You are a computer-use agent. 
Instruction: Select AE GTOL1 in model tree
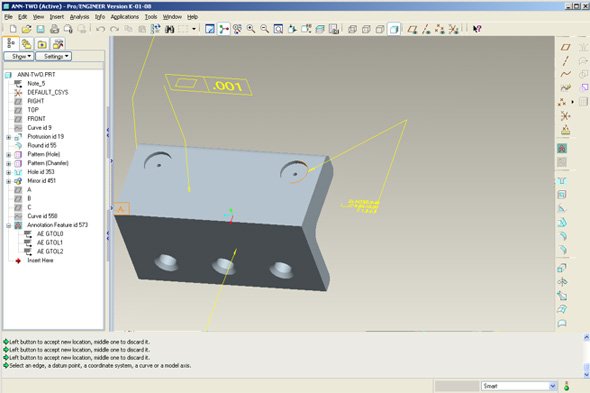pyautogui.click(x=50, y=243)
